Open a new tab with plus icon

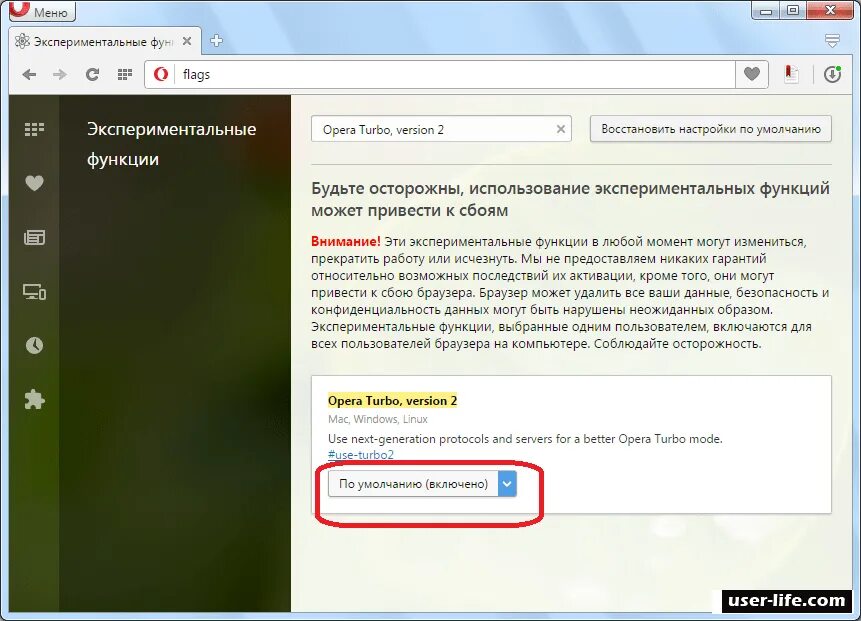(x=216, y=41)
